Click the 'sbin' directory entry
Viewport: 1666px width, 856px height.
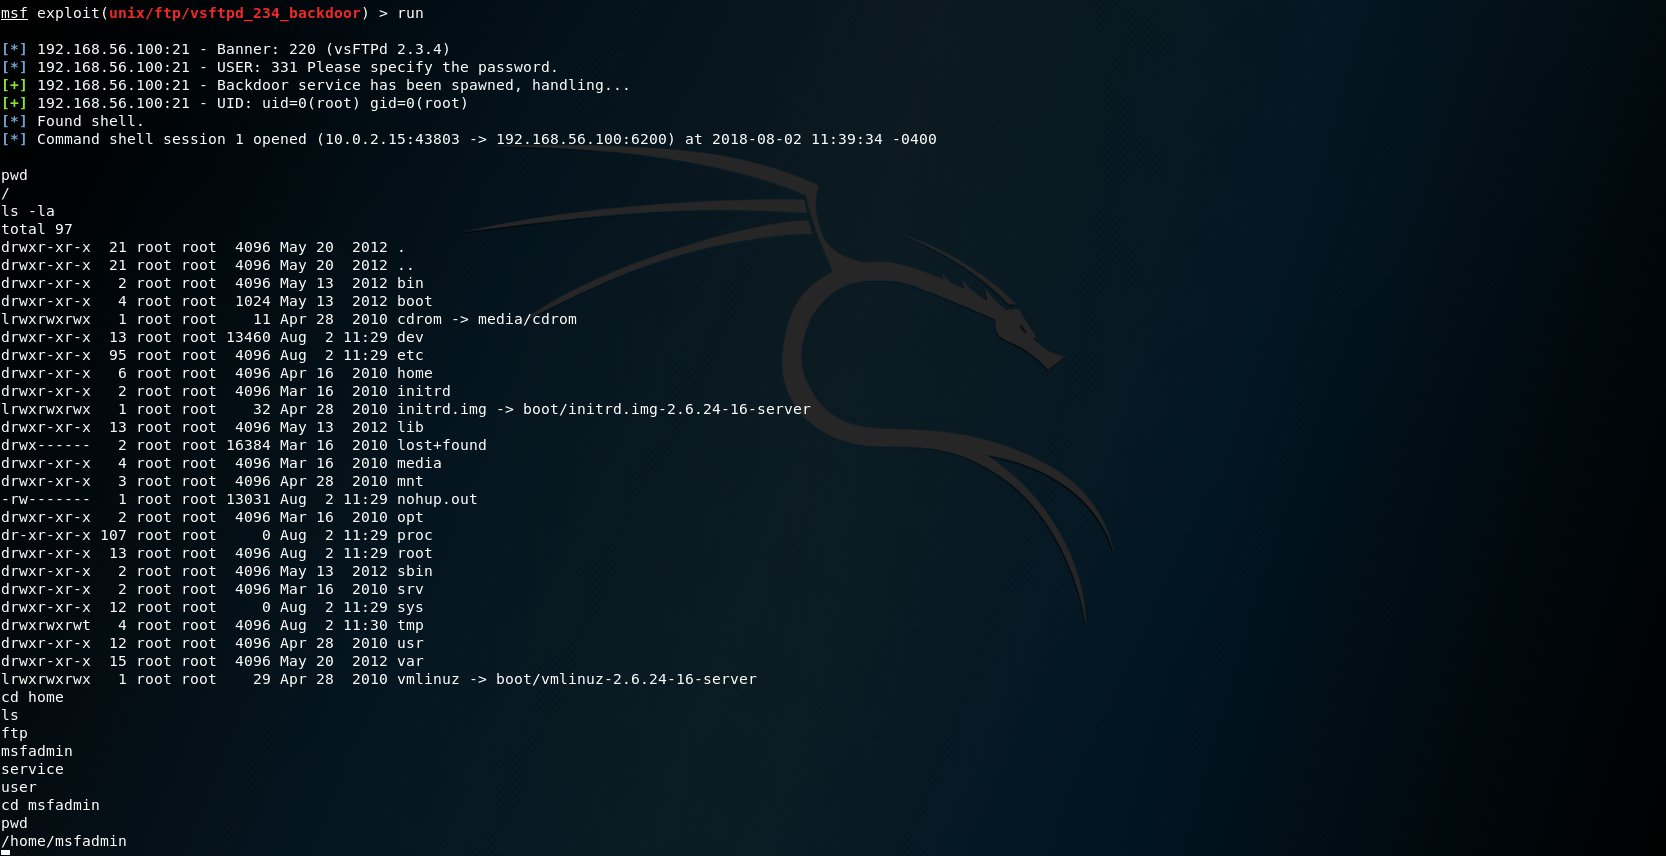pyautogui.click(x=415, y=571)
